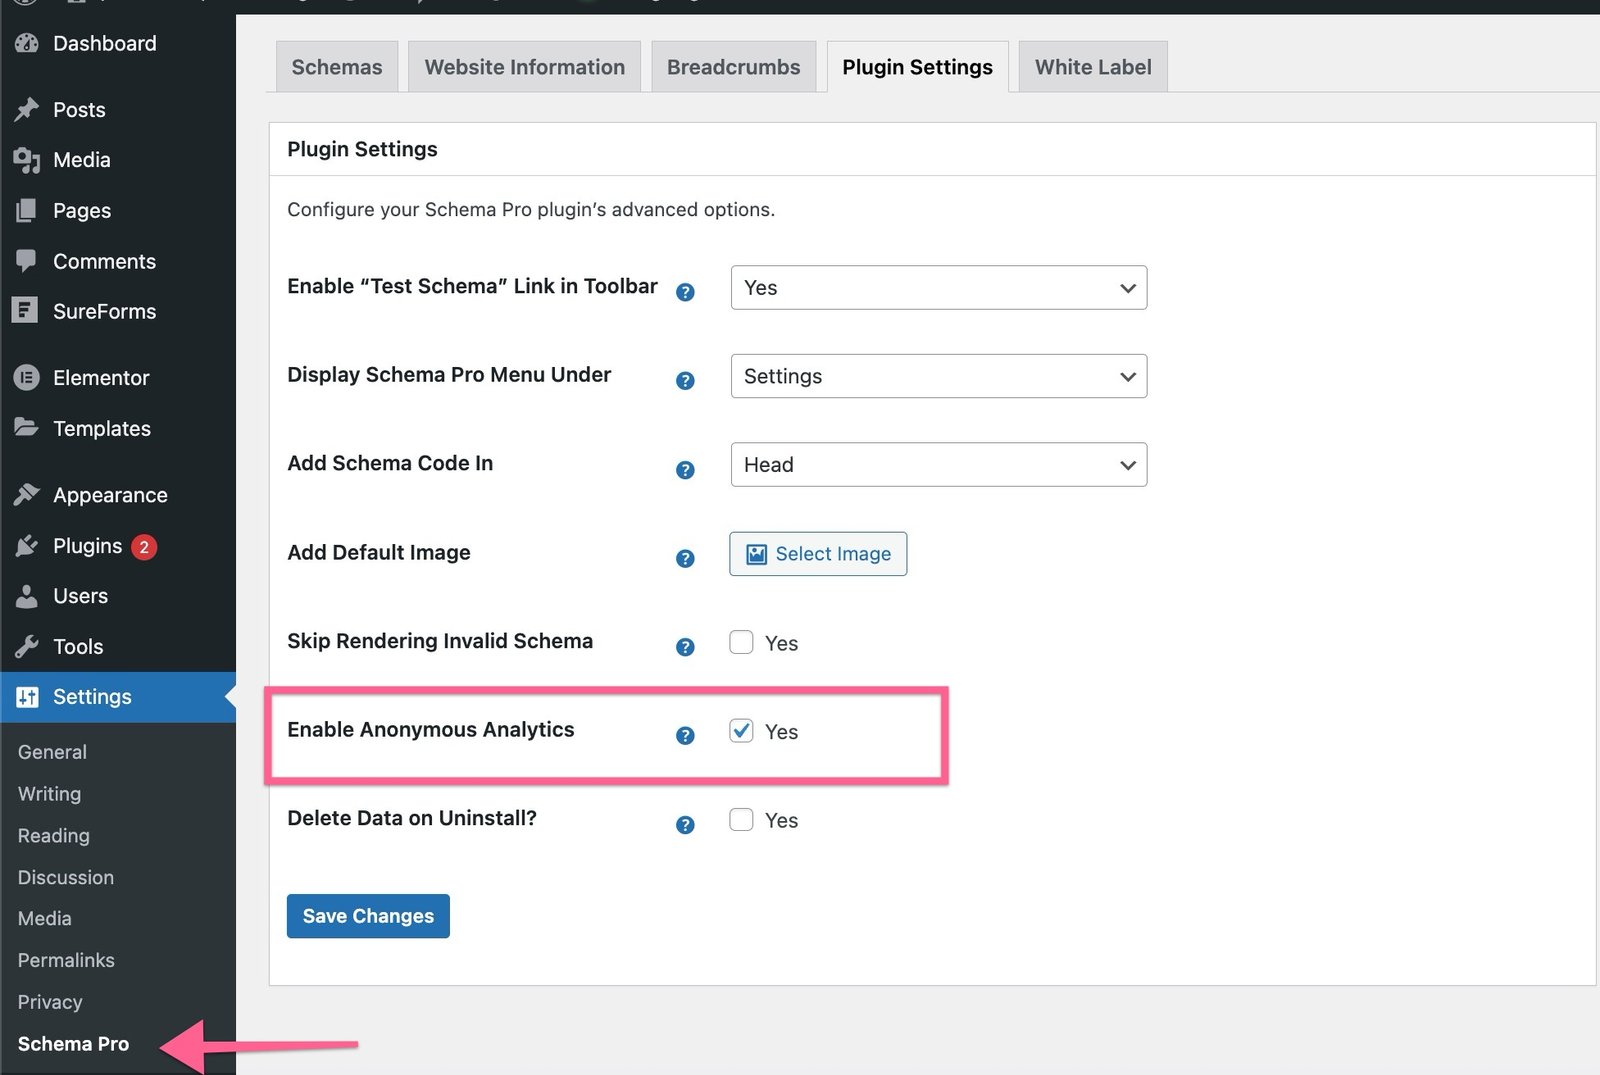This screenshot has width=1600, height=1075.
Task: Open the Add Schema Code In dropdown
Action: click(938, 465)
